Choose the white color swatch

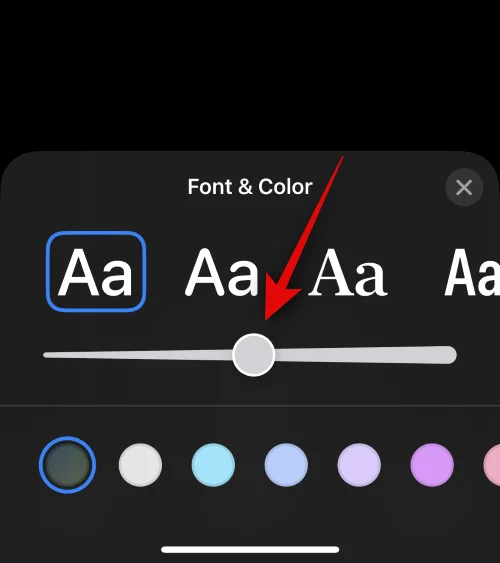(140, 465)
